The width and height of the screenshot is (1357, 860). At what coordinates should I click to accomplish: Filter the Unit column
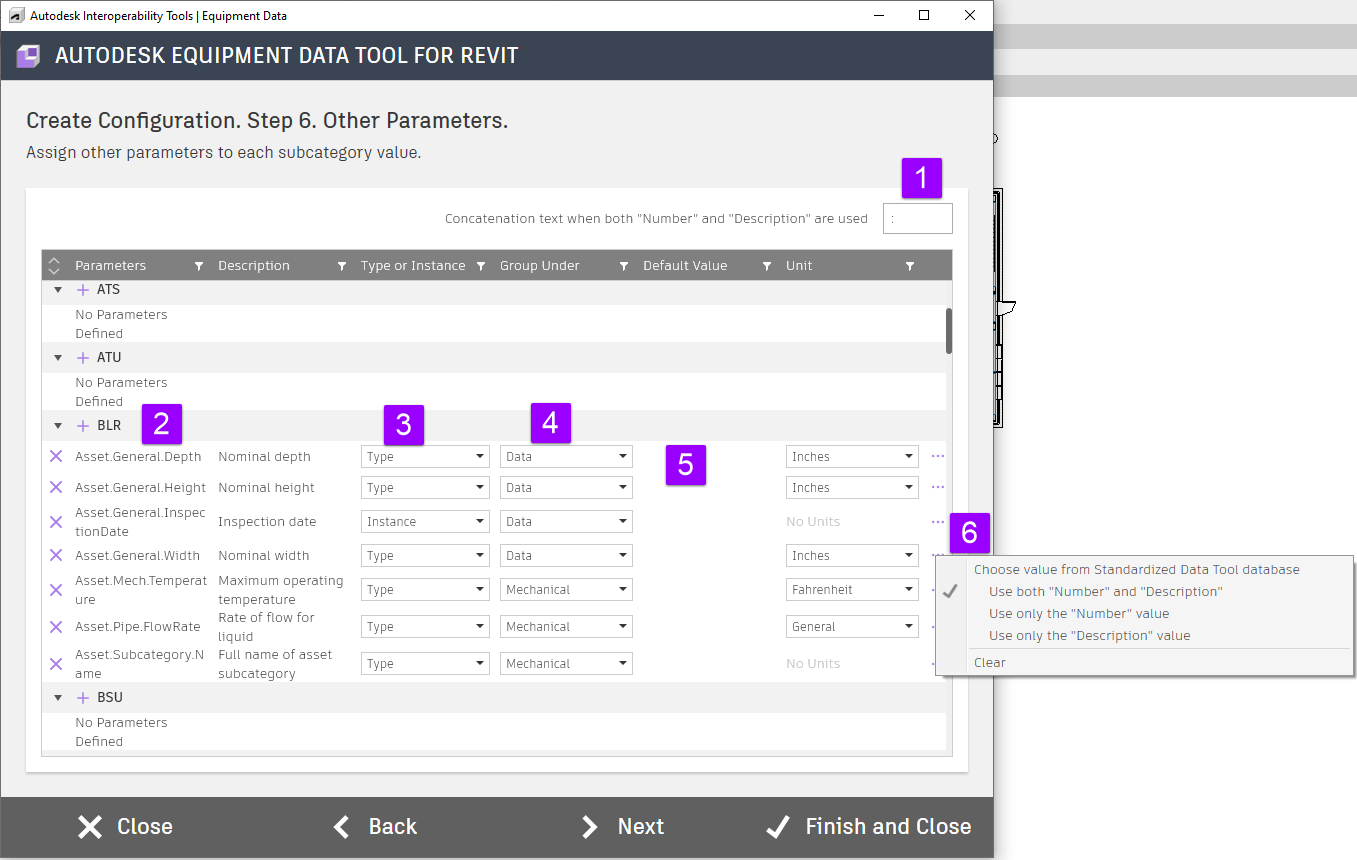click(x=910, y=266)
